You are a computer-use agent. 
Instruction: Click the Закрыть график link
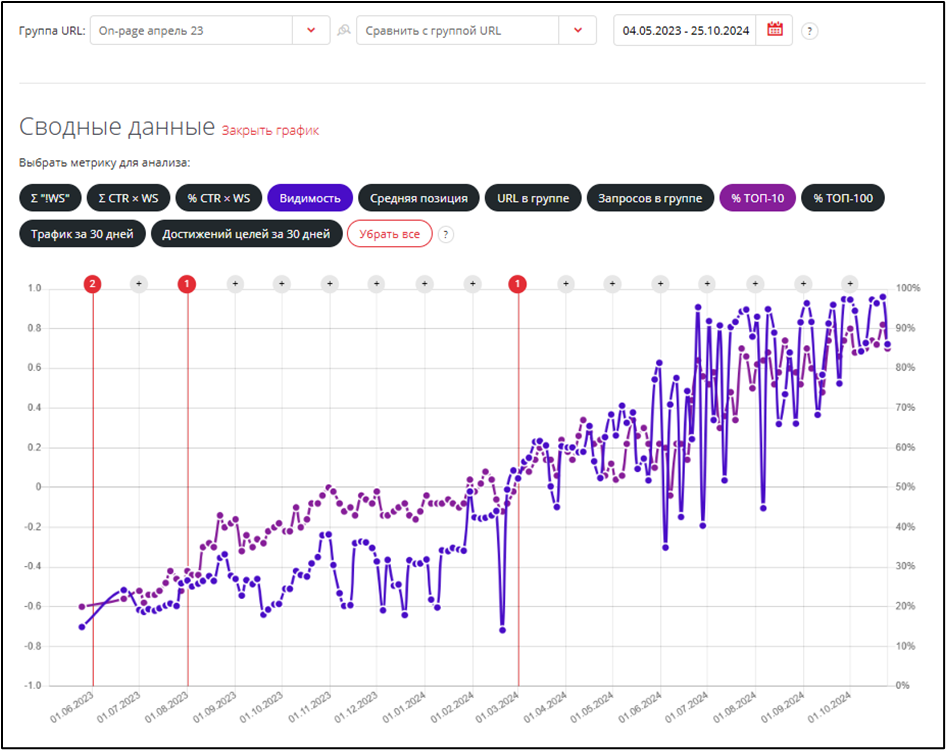point(270,130)
